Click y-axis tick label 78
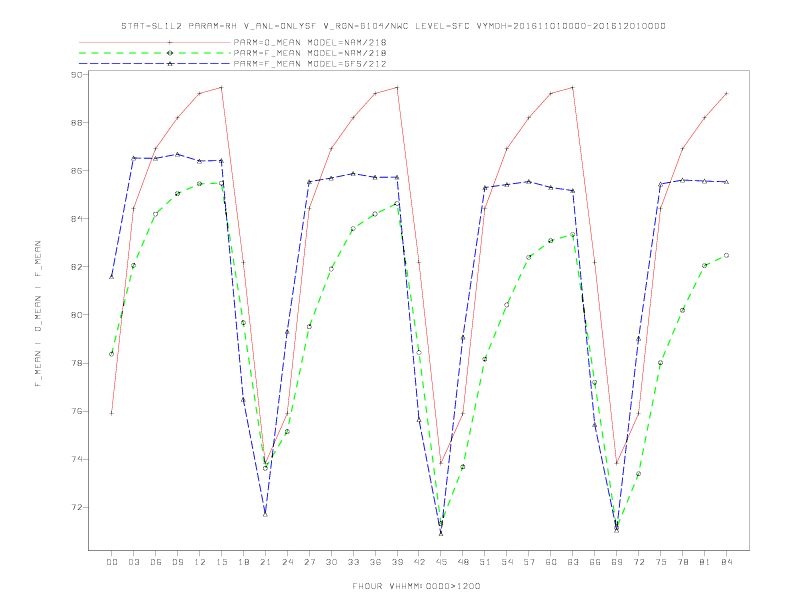This screenshot has height=612, width=792. pyautogui.click(x=77, y=363)
